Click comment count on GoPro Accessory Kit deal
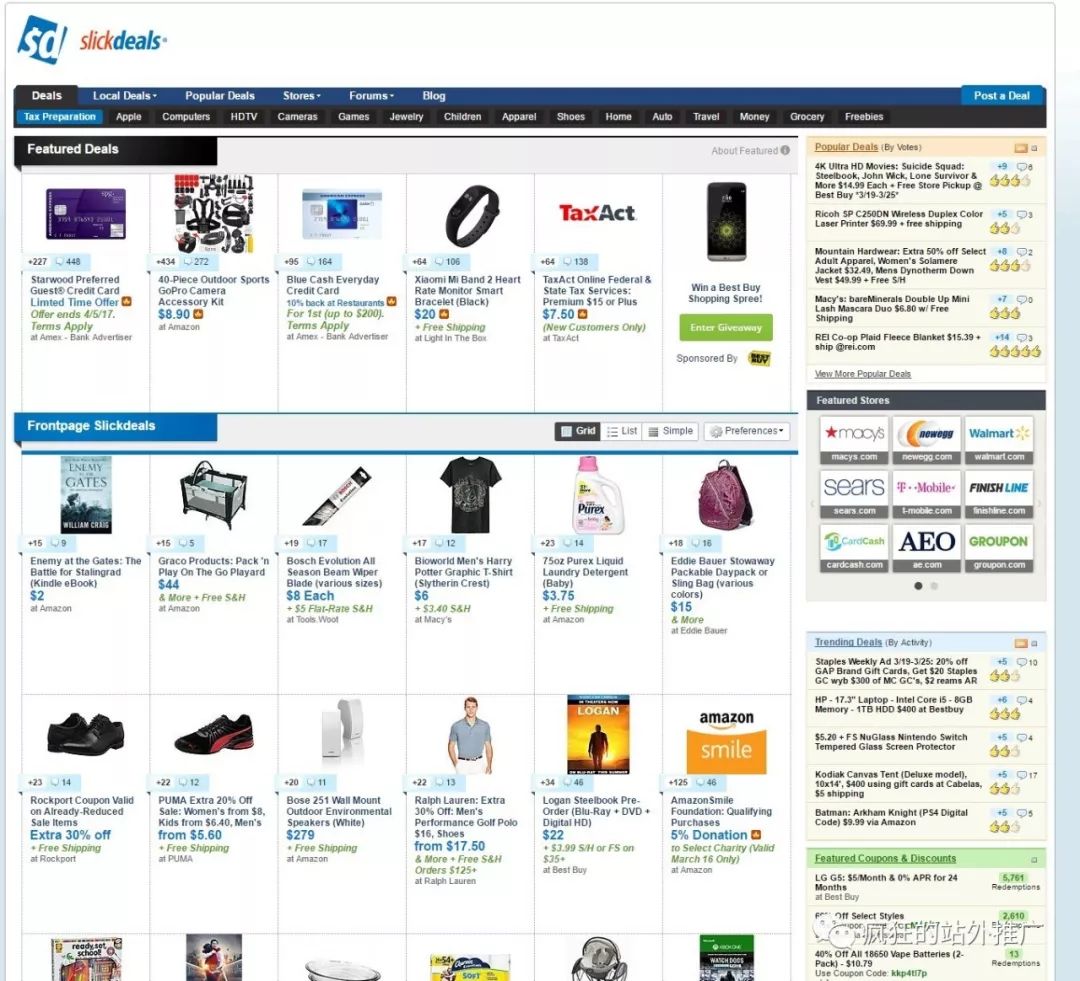 pyautogui.click(x=196, y=262)
